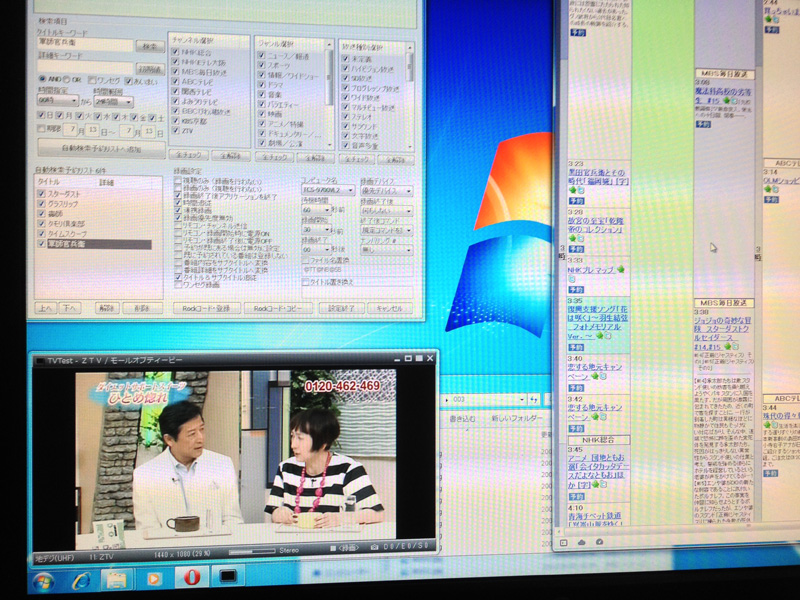Screen dimensions: 800x600
Task: Click the 下へ button
Action: tap(70, 308)
